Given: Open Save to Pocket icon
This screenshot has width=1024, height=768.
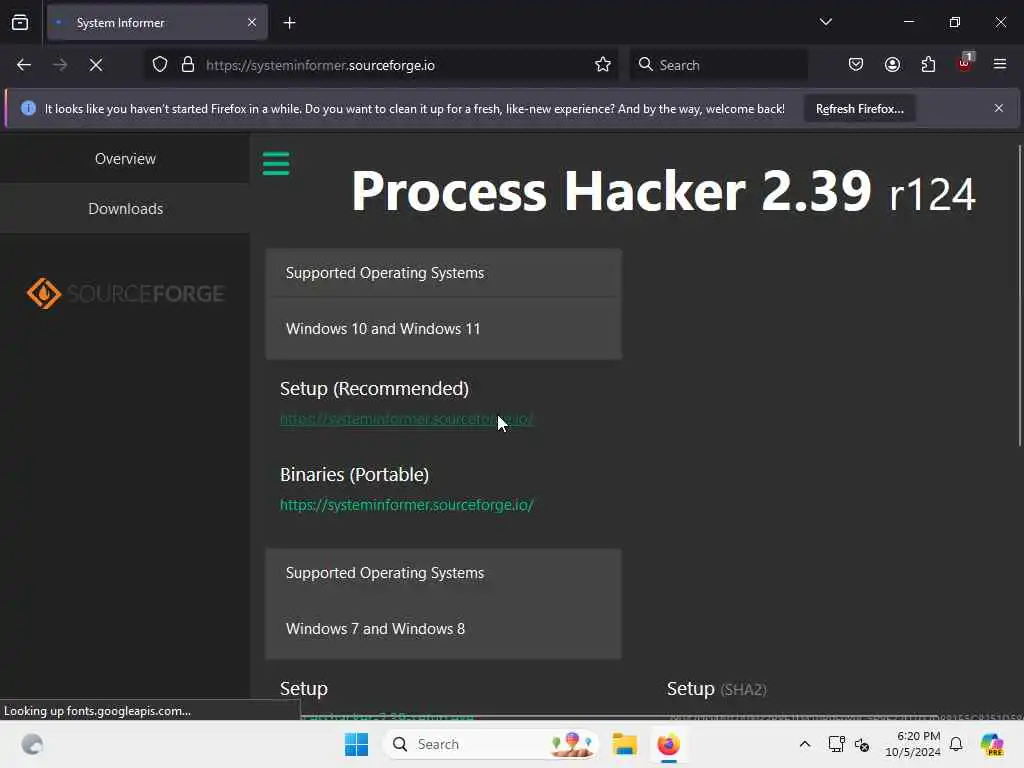Looking at the screenshot, I should [856, 65].
